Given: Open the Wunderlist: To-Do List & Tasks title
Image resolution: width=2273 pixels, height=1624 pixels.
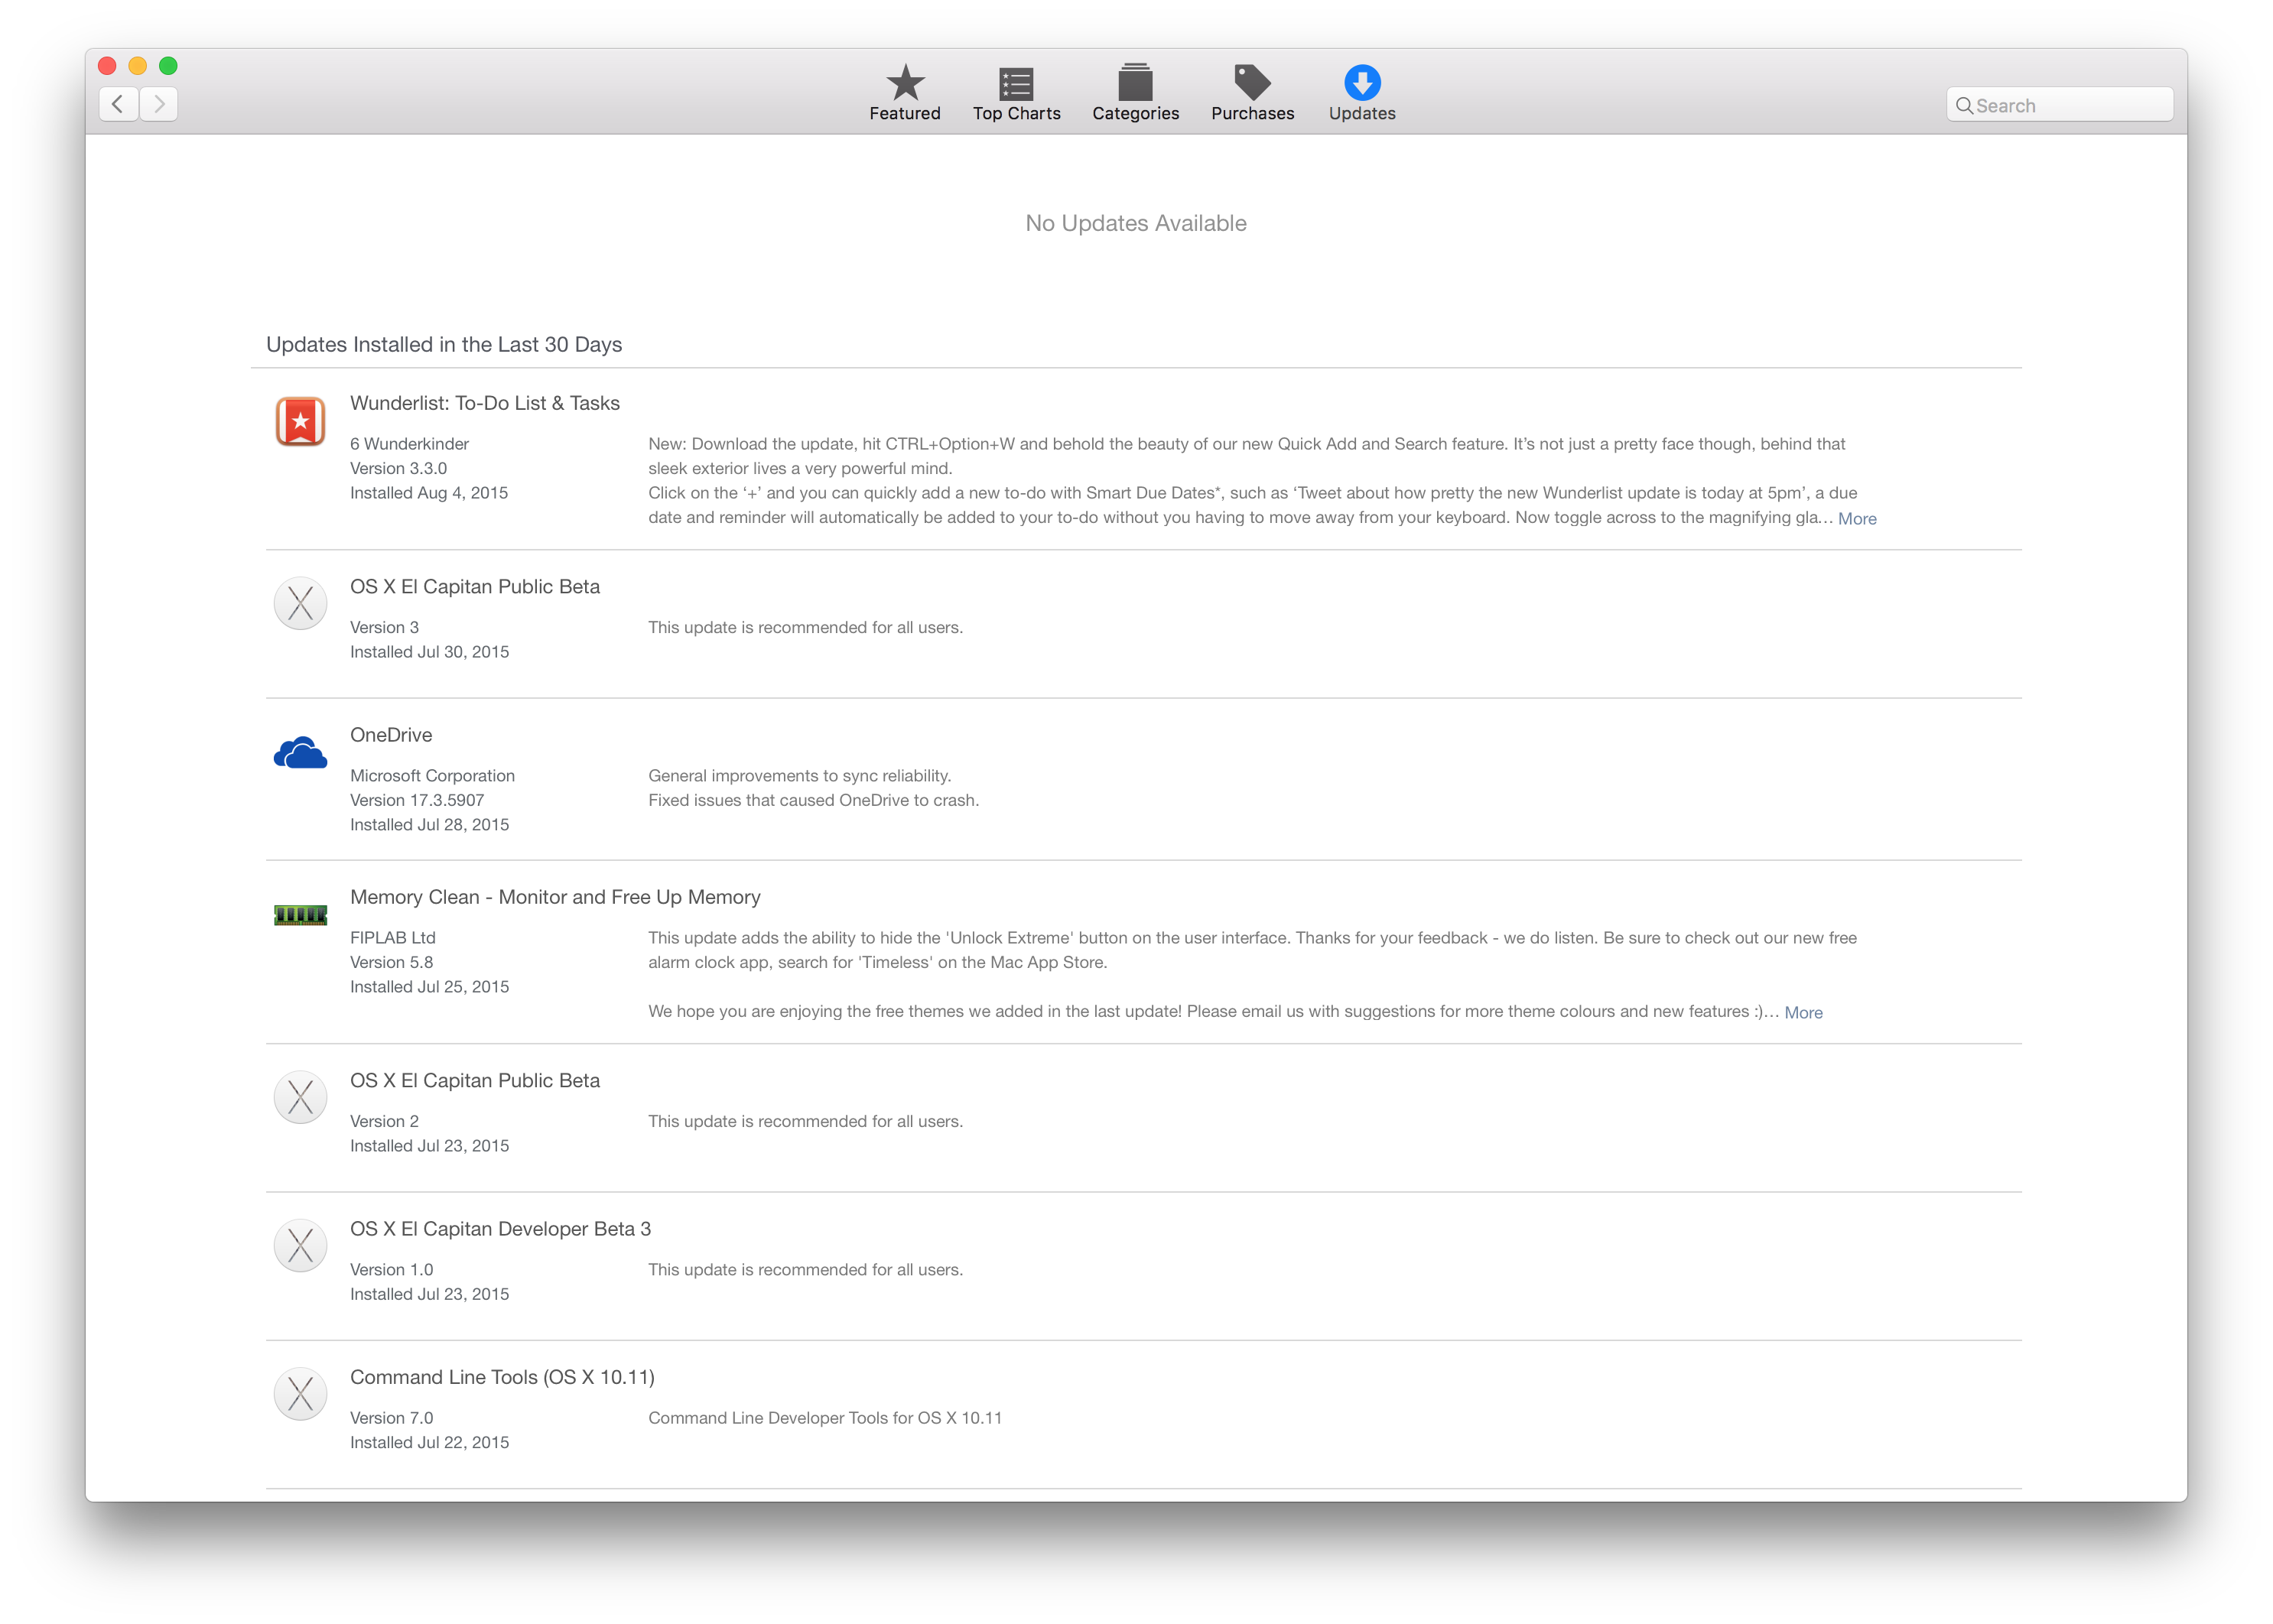Looking at the screenshot, I should tap(484, 403).
